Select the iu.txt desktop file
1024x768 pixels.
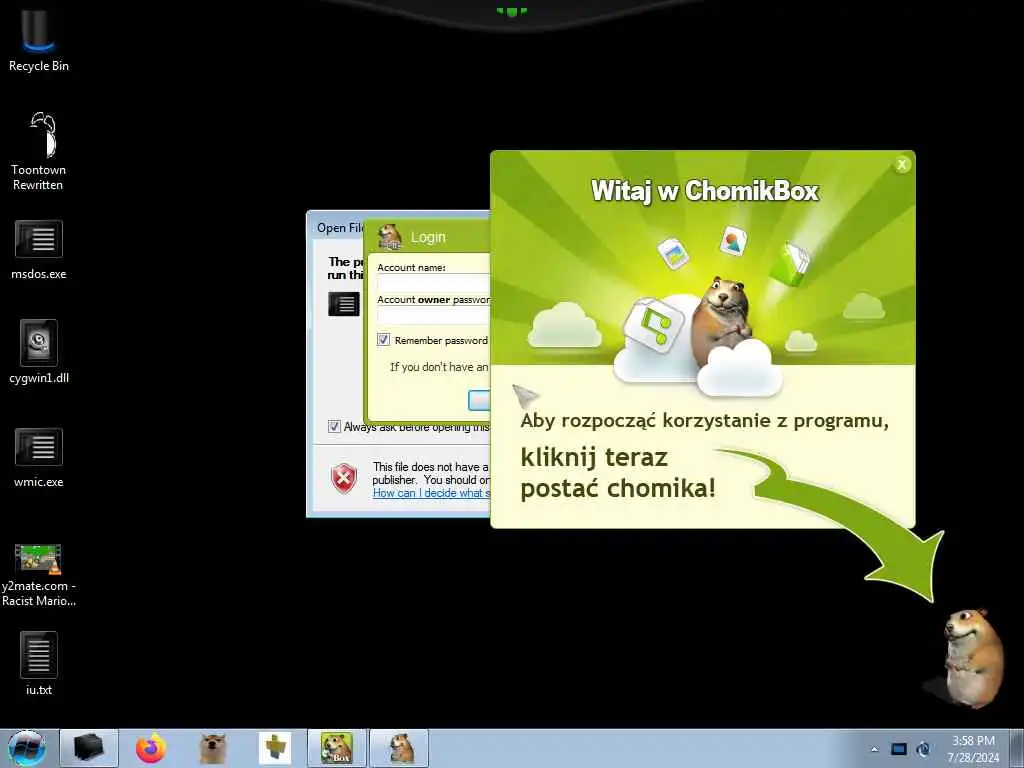click(x=39, y=664)
